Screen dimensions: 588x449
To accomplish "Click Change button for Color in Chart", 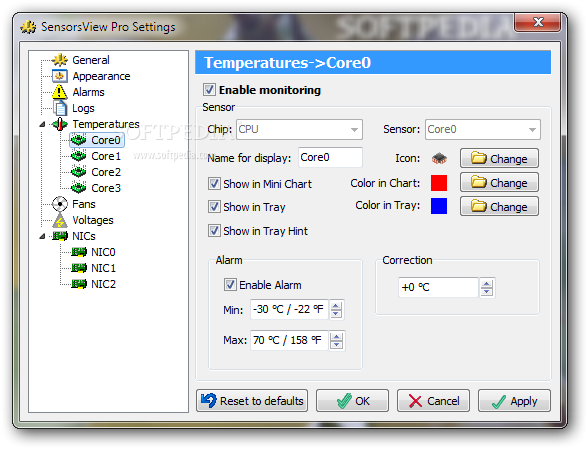I will (x=499, y=182).
